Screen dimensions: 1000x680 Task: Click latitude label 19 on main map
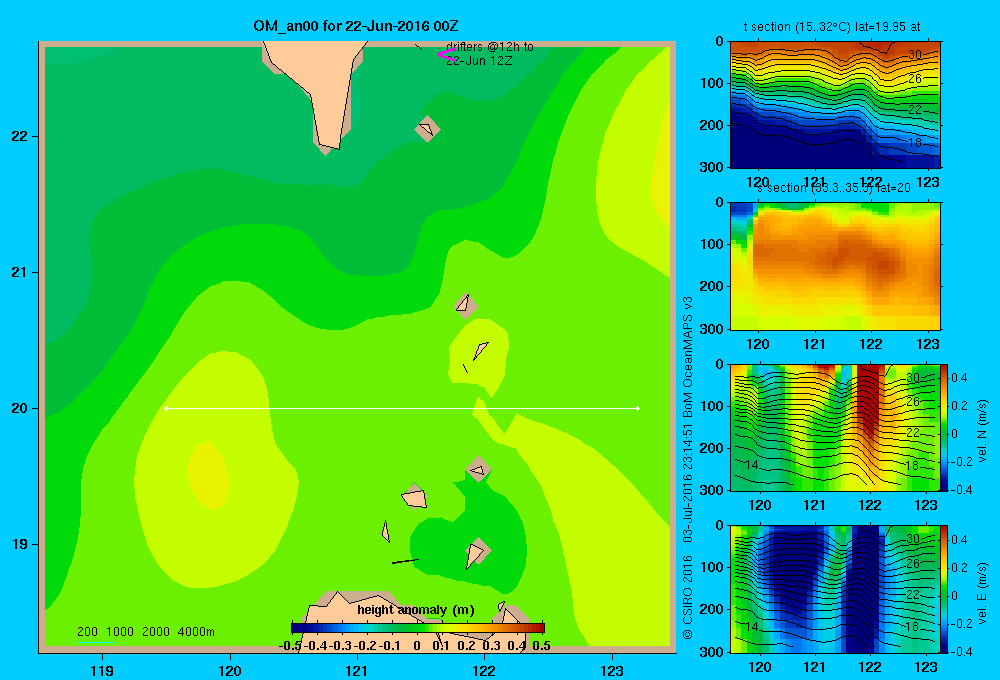click(20, 544)
